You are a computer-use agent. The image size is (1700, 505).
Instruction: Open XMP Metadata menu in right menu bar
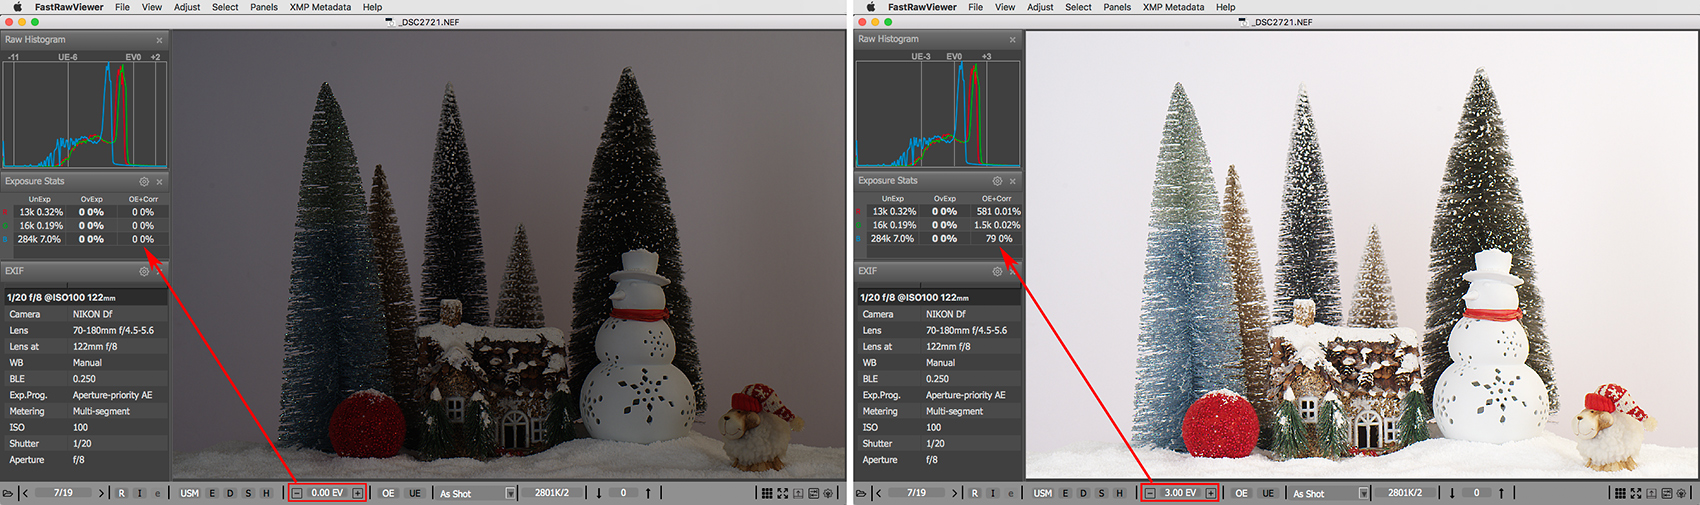click(x=1173, y=7)
